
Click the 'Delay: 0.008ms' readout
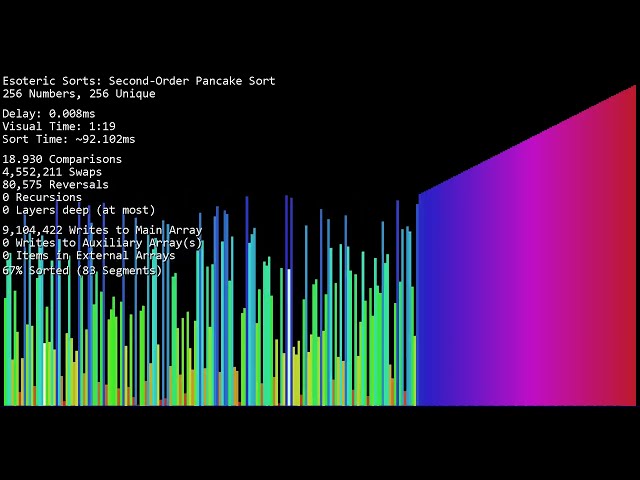[49, 113]
